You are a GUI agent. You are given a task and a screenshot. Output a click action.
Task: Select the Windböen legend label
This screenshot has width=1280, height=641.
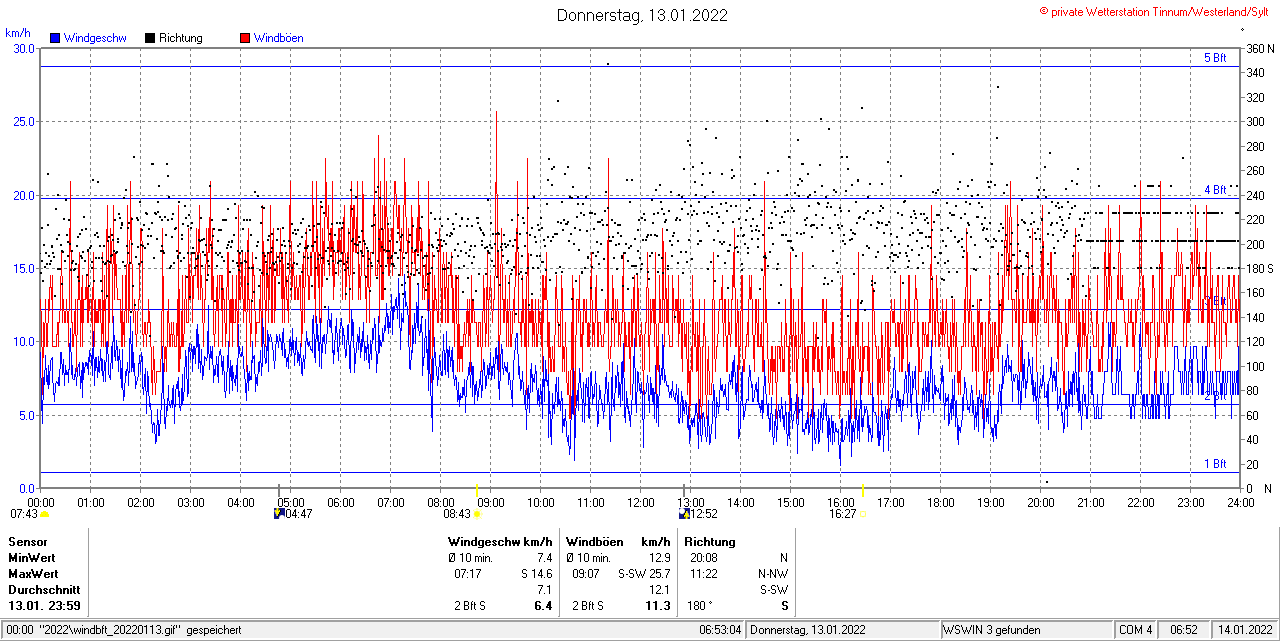[x=279, y=38]
